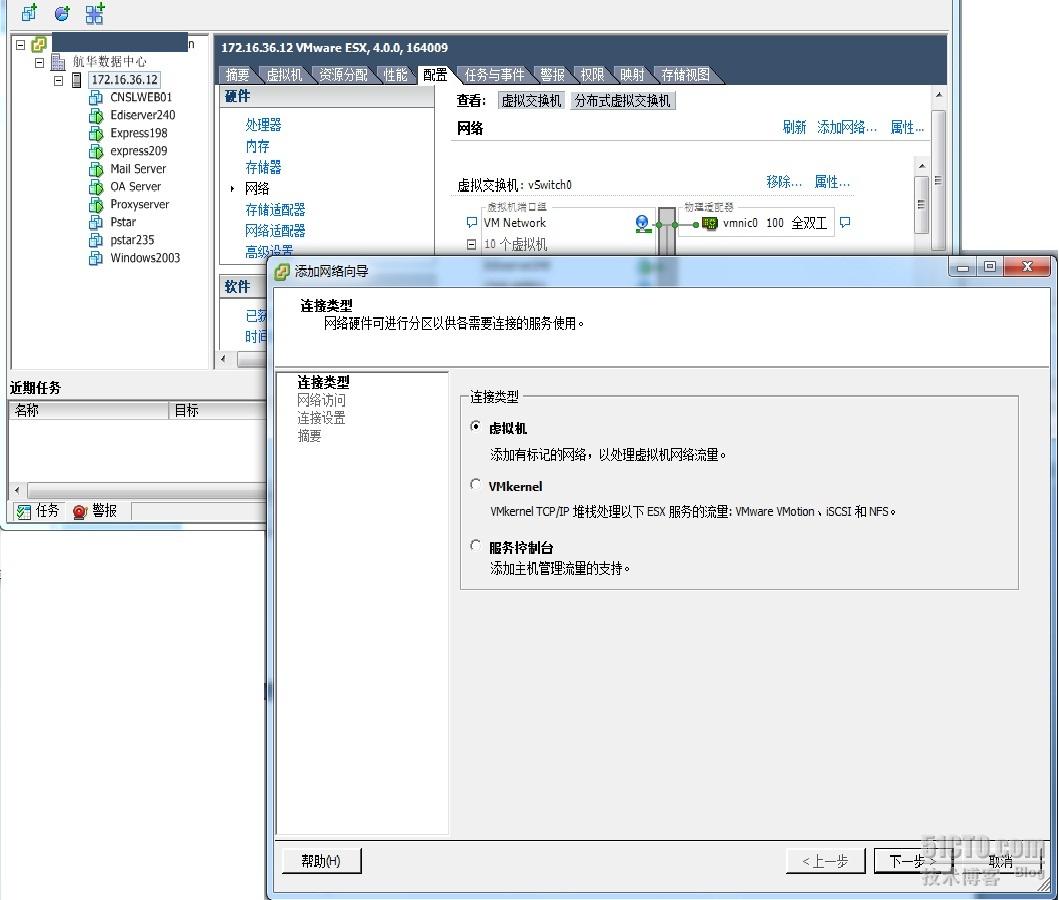The height and width of the screenshot is (900, 1059).
Task: Click the speech bubble icon beside VM Network
Action: [471, 222]
